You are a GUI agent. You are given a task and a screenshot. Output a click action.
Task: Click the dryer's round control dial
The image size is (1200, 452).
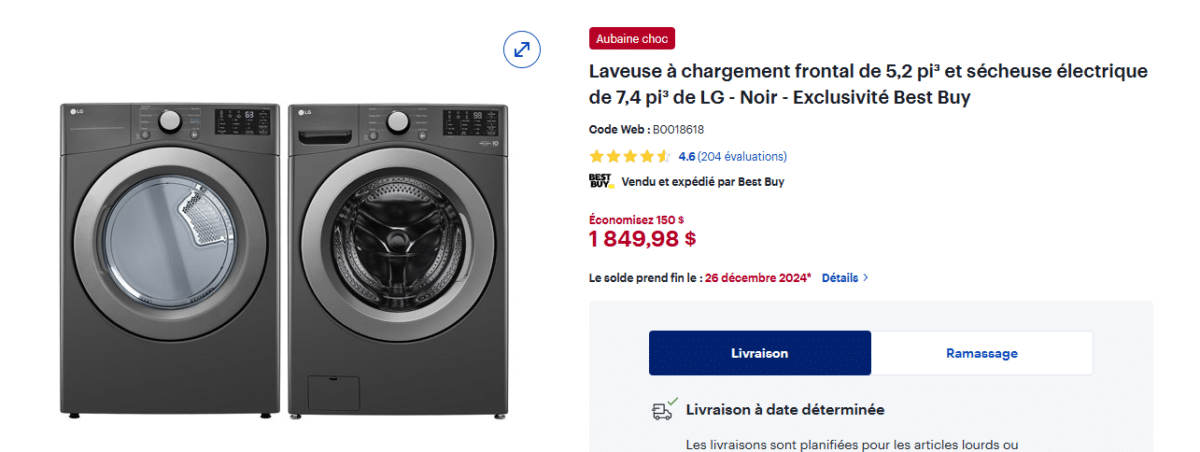(170, 121)
